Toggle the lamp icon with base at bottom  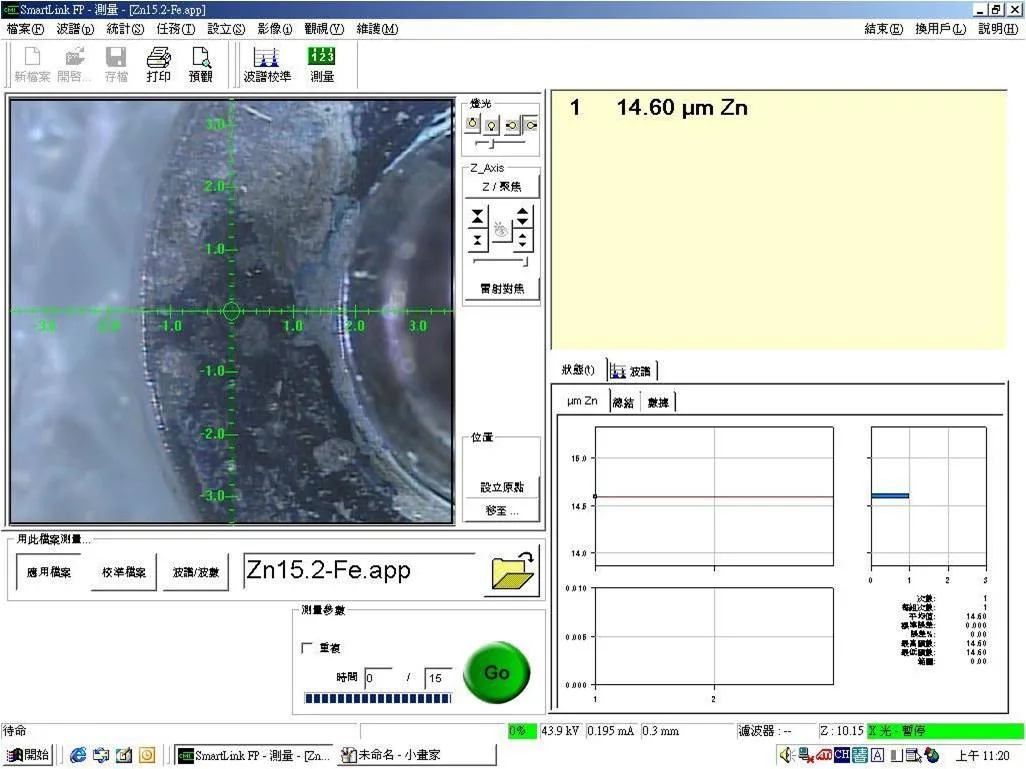pos(491,125)
